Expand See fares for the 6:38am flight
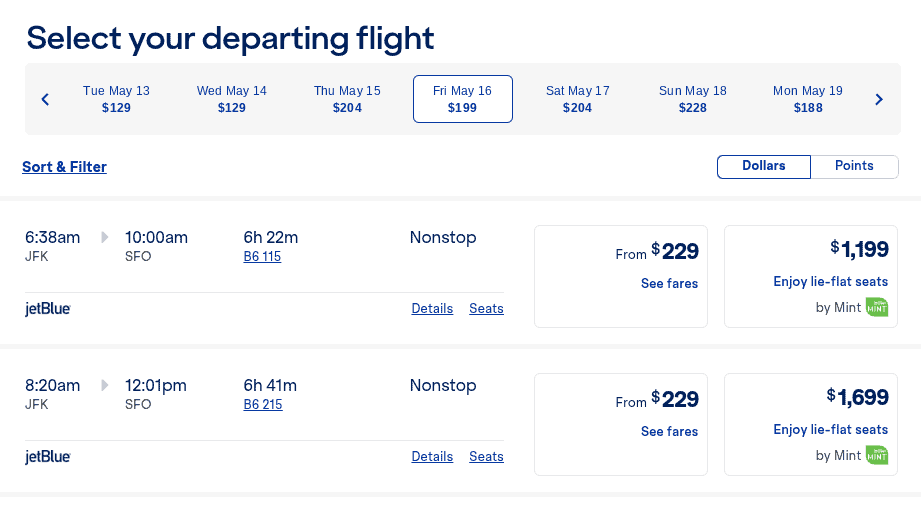Viewport: 921px width, 511px height. [x=669, y=284]
